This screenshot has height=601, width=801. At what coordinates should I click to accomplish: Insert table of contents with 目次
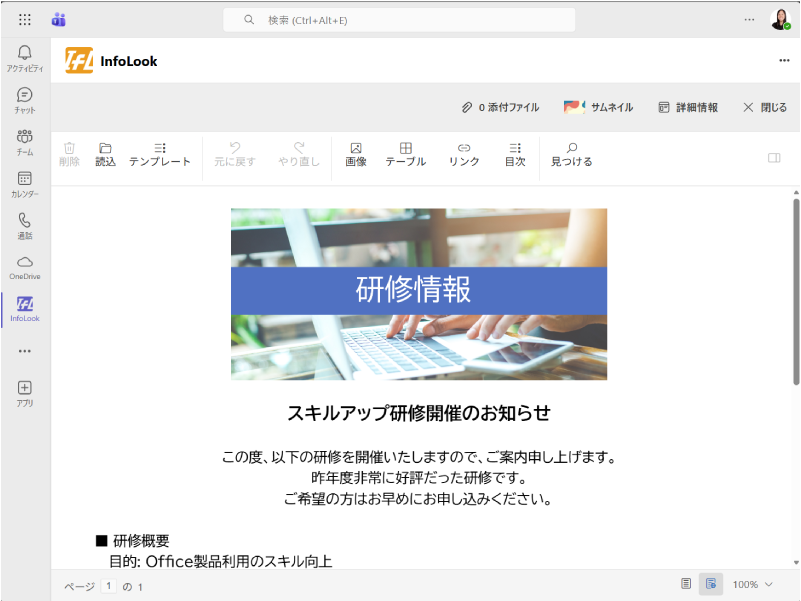(x=515, y=154)
